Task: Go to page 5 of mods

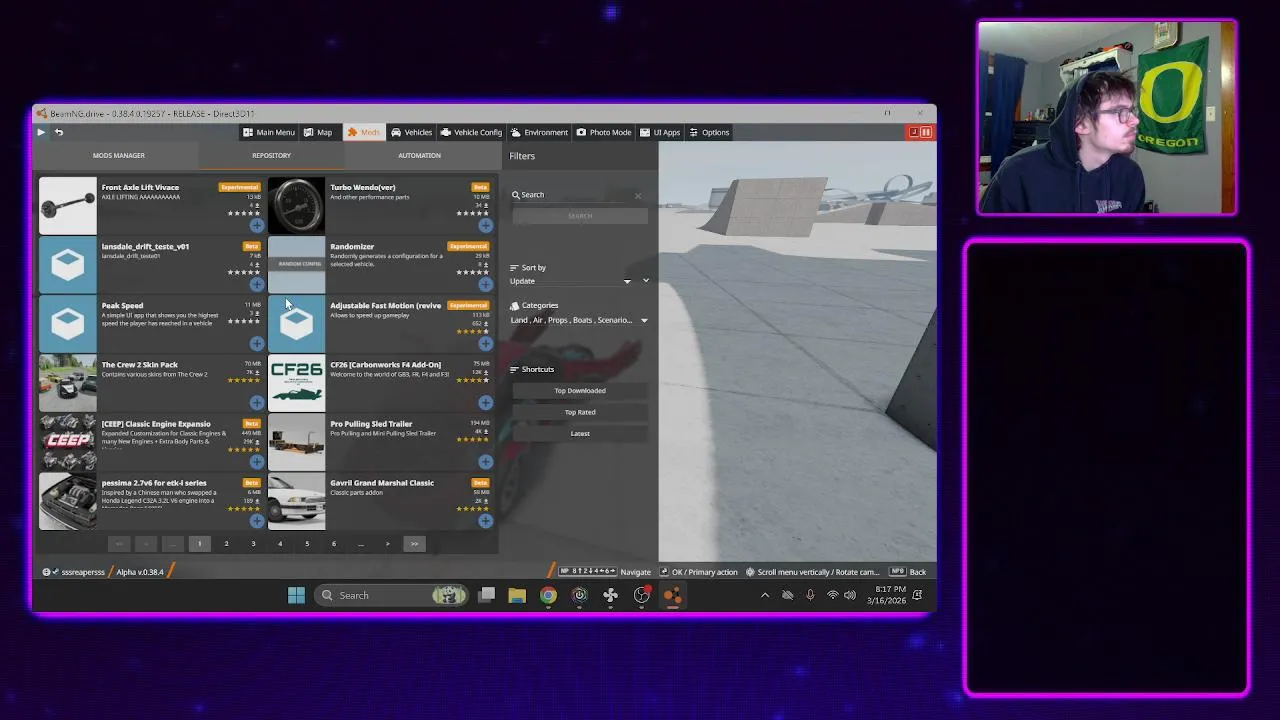Action: (x=307, y=544)
